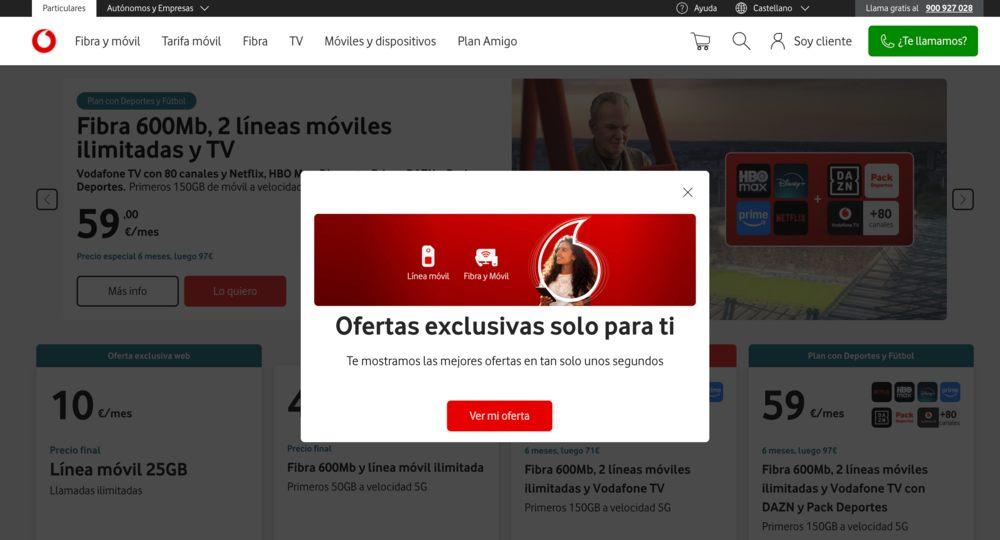Click the Línea móvil 25GB card title

(119, 469)
